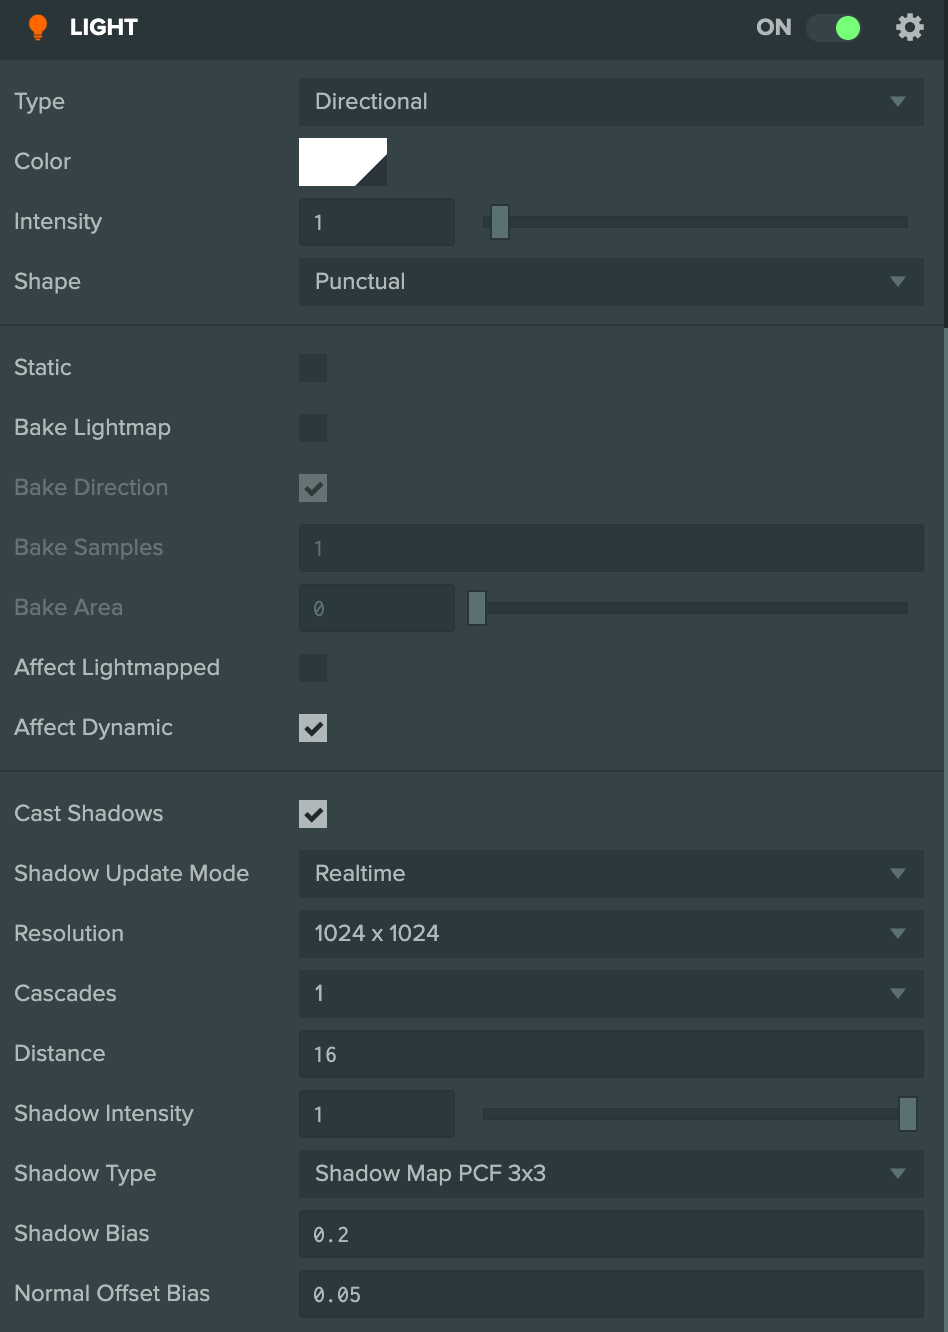The height and width of the screenshot is (1332, 948).
Task: Uncheck the Affect Dynamic checkbox
Action: tap(313, 728)
